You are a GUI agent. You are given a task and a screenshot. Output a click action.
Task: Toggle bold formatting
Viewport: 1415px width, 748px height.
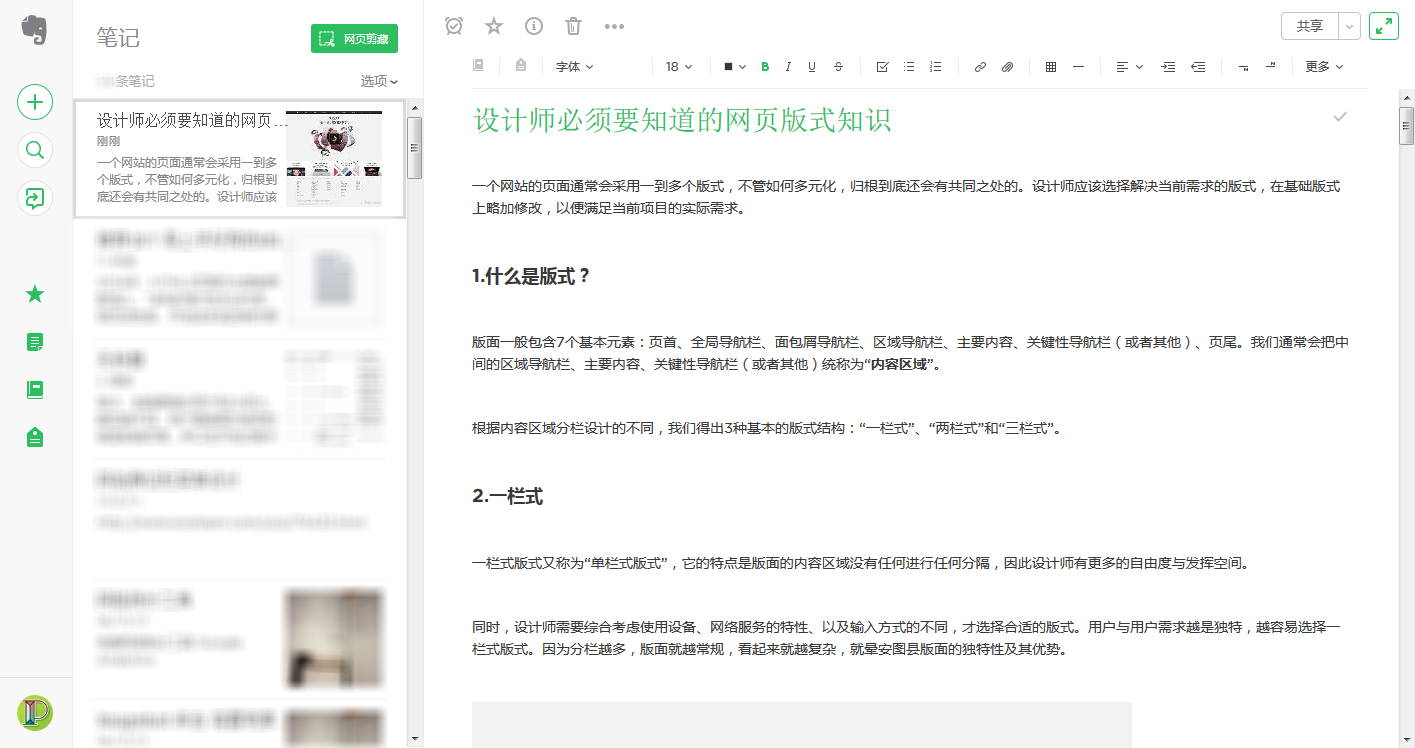pos(765,67)
